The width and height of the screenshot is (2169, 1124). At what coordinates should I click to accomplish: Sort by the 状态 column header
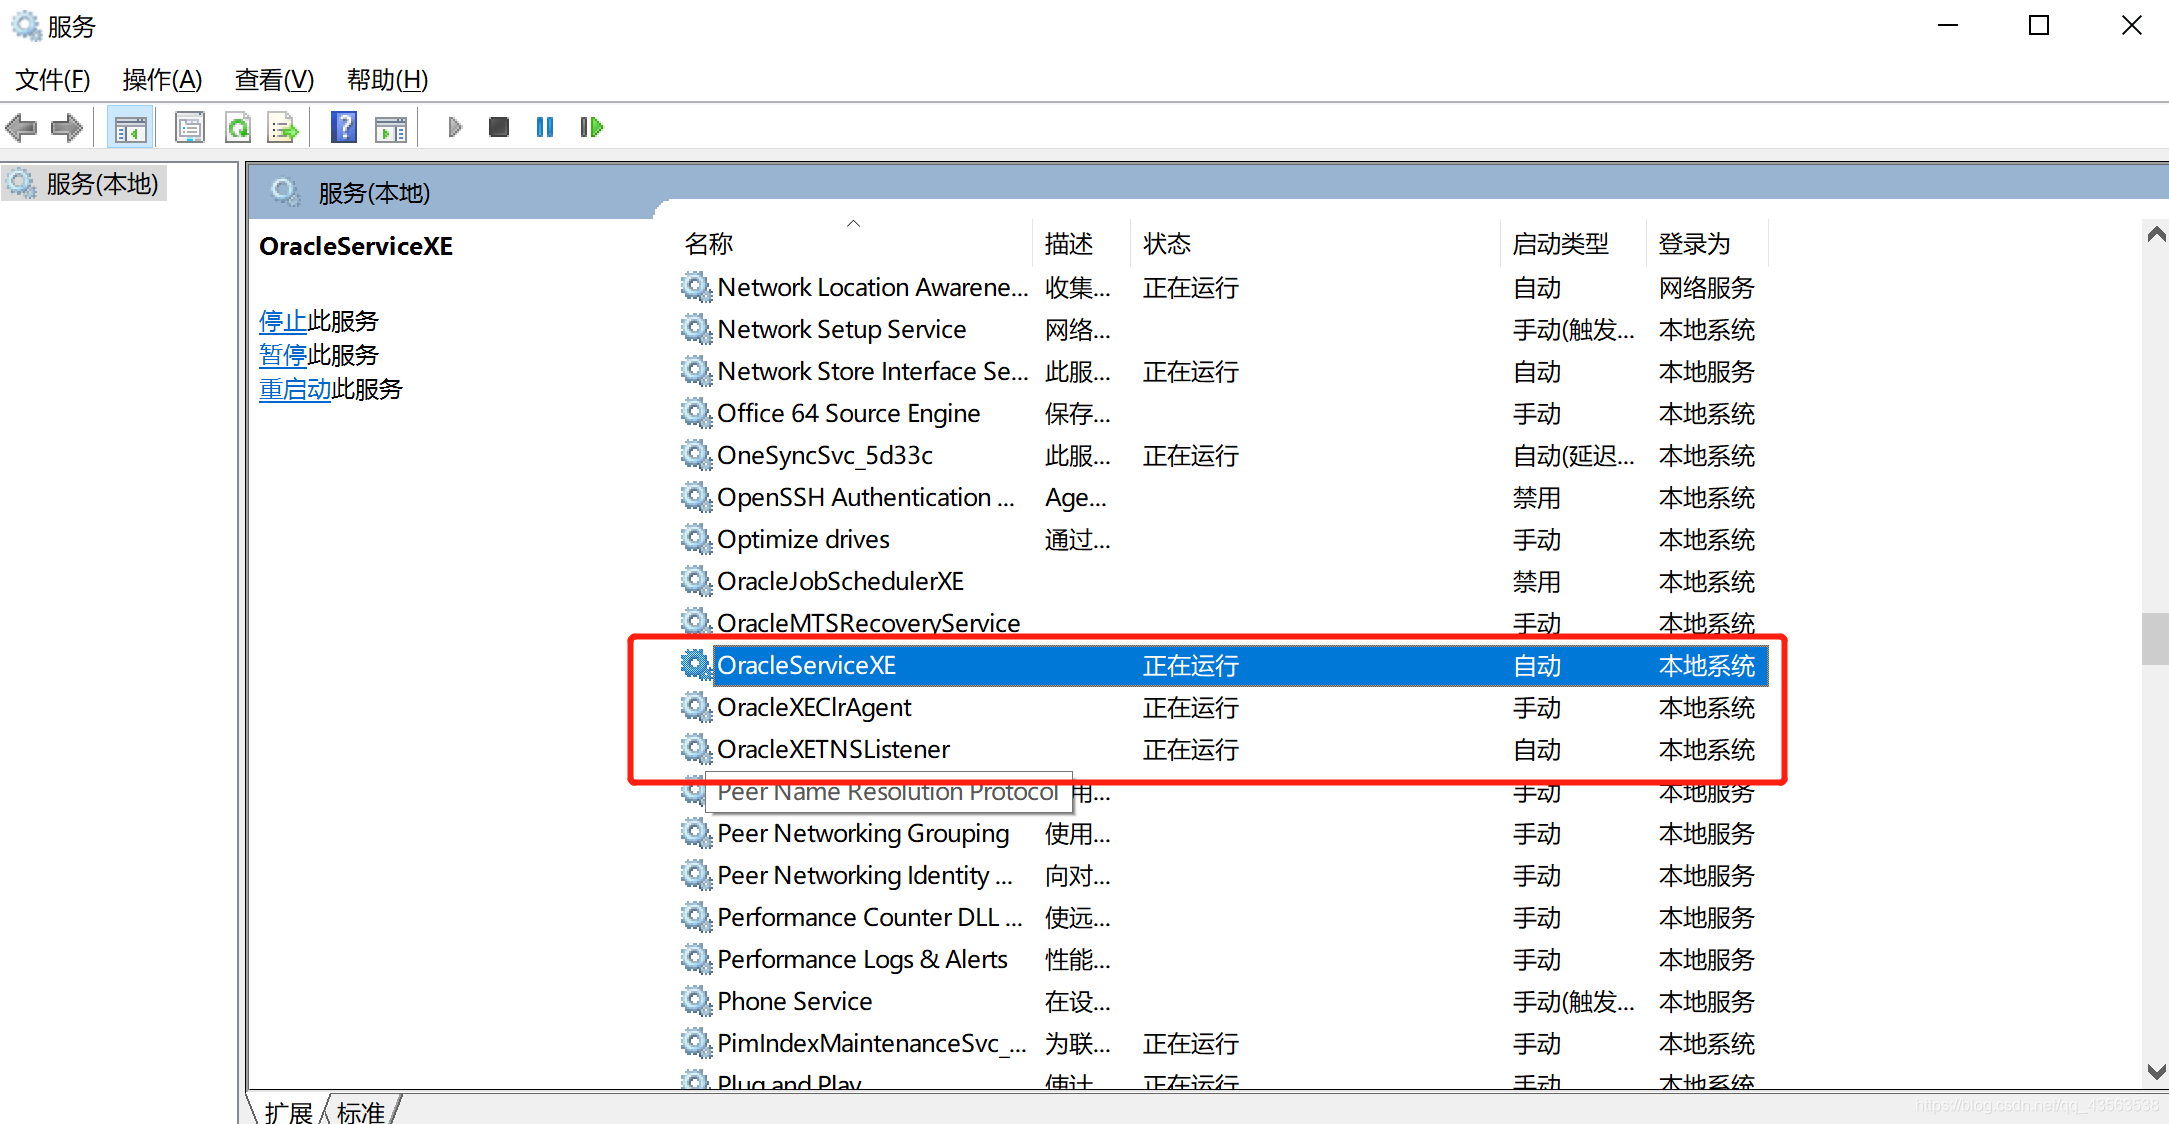(1315, 243)
